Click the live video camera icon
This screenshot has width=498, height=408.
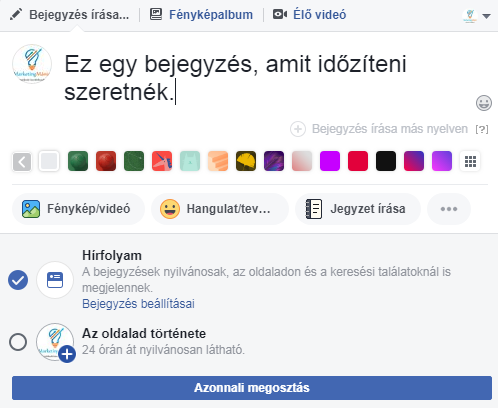click(280, 14)
